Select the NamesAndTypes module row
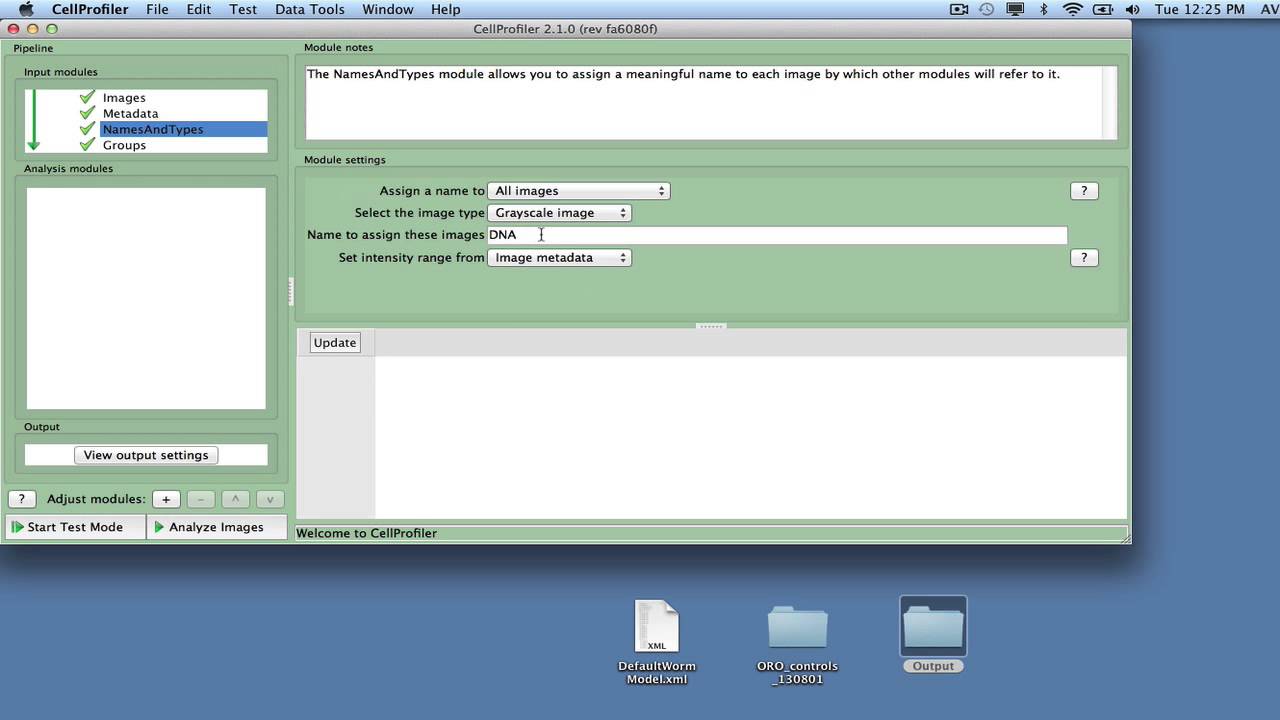The width and height of the screenshot is (1280, 720). pyautogui.click(x=183, y=129)
